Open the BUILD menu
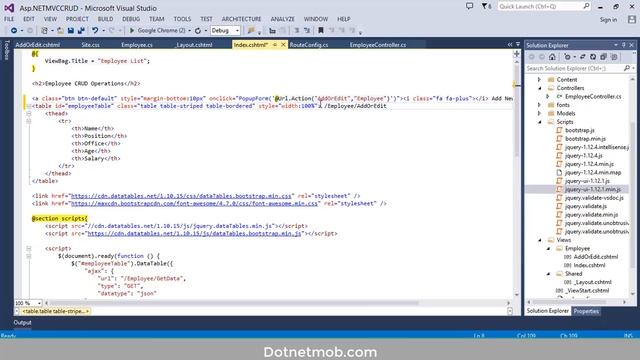Image resolution: width=640 pixels, height=360 pixels. coord(105,19)
